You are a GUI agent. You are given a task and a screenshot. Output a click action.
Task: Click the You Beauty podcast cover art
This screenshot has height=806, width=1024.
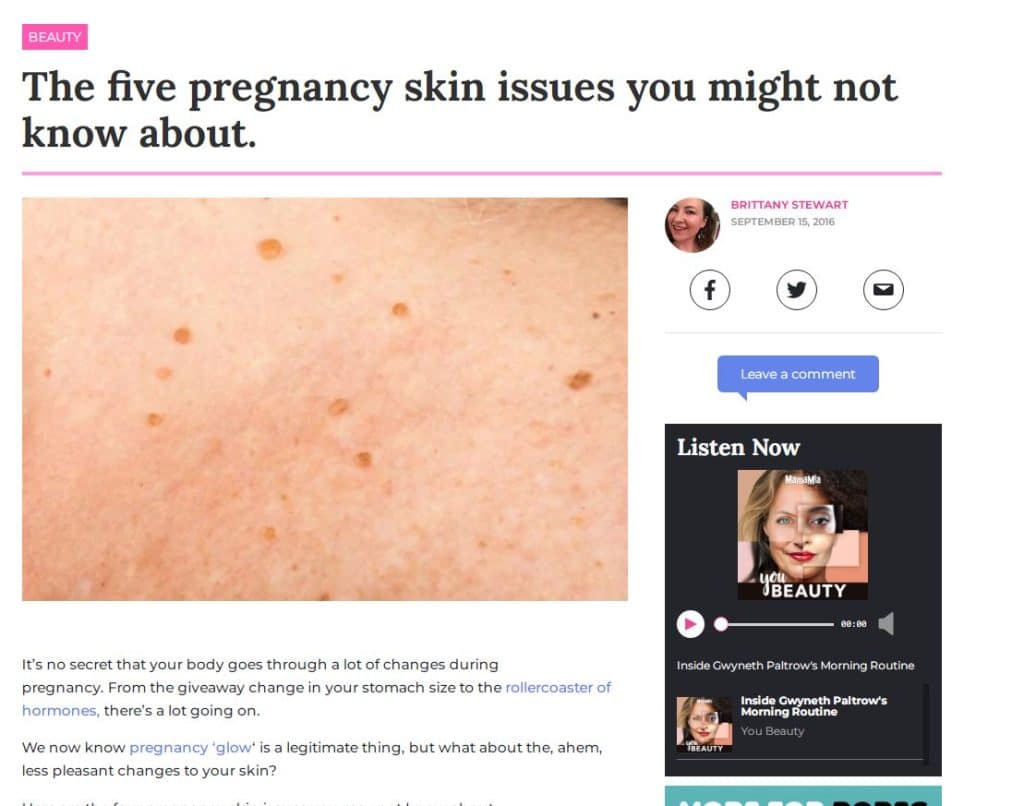[x=803, y=534]
